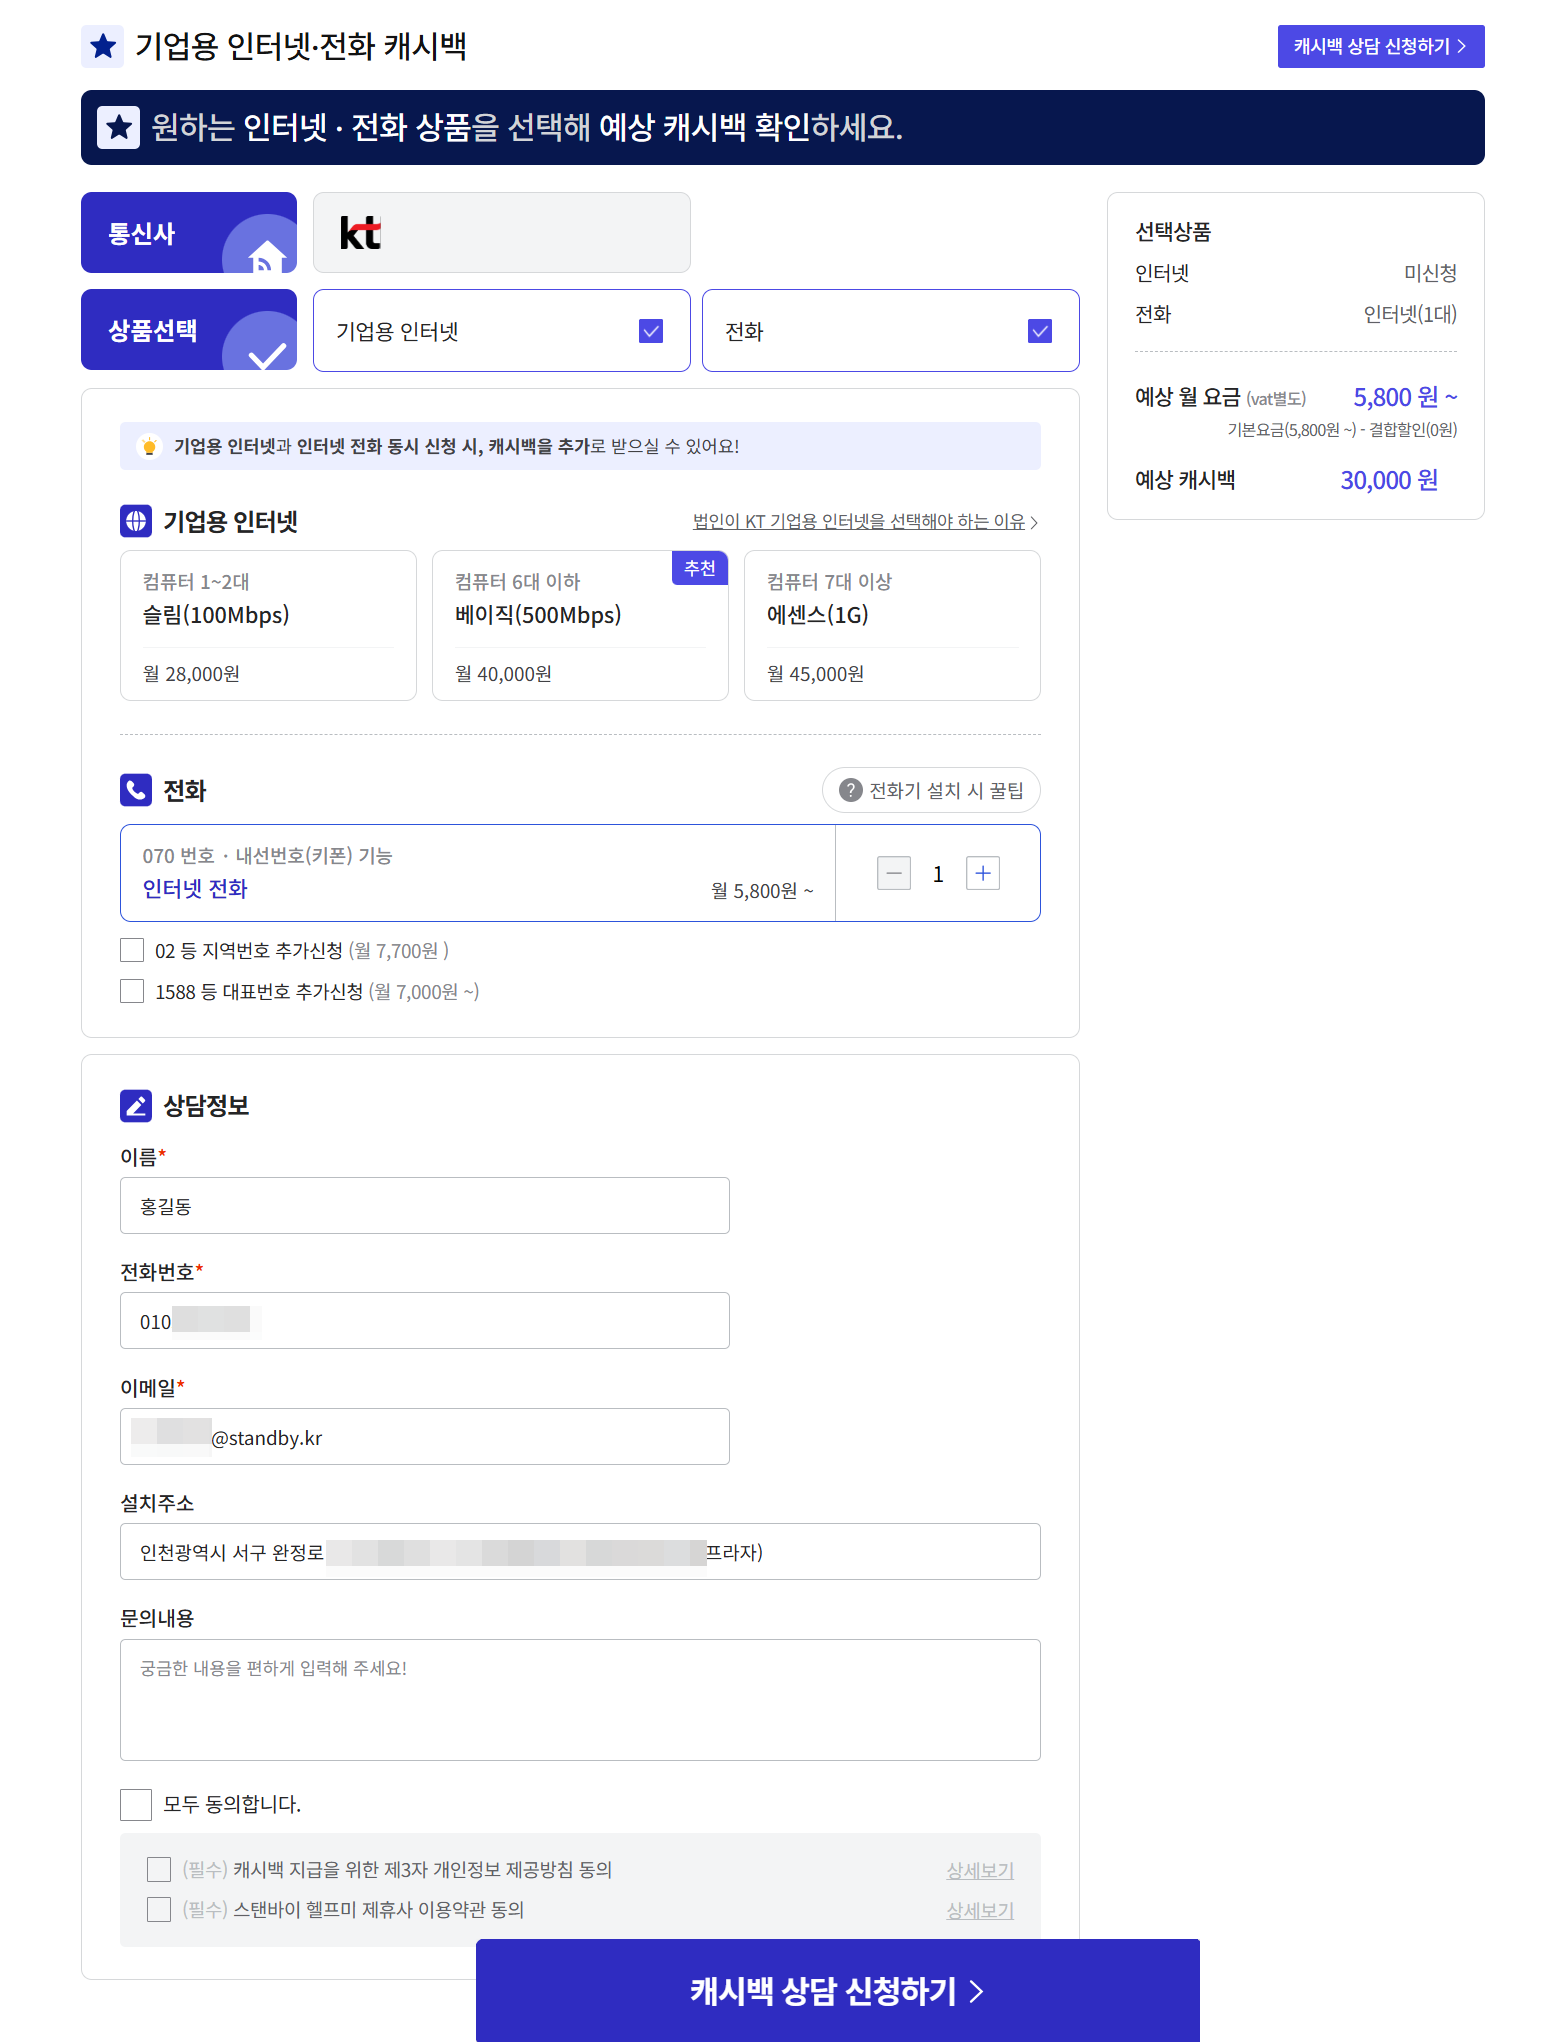This screenshot has height=2043, width=1559.
Task: Click the 전화번호 input field
Action: (x=425, y=1320)
